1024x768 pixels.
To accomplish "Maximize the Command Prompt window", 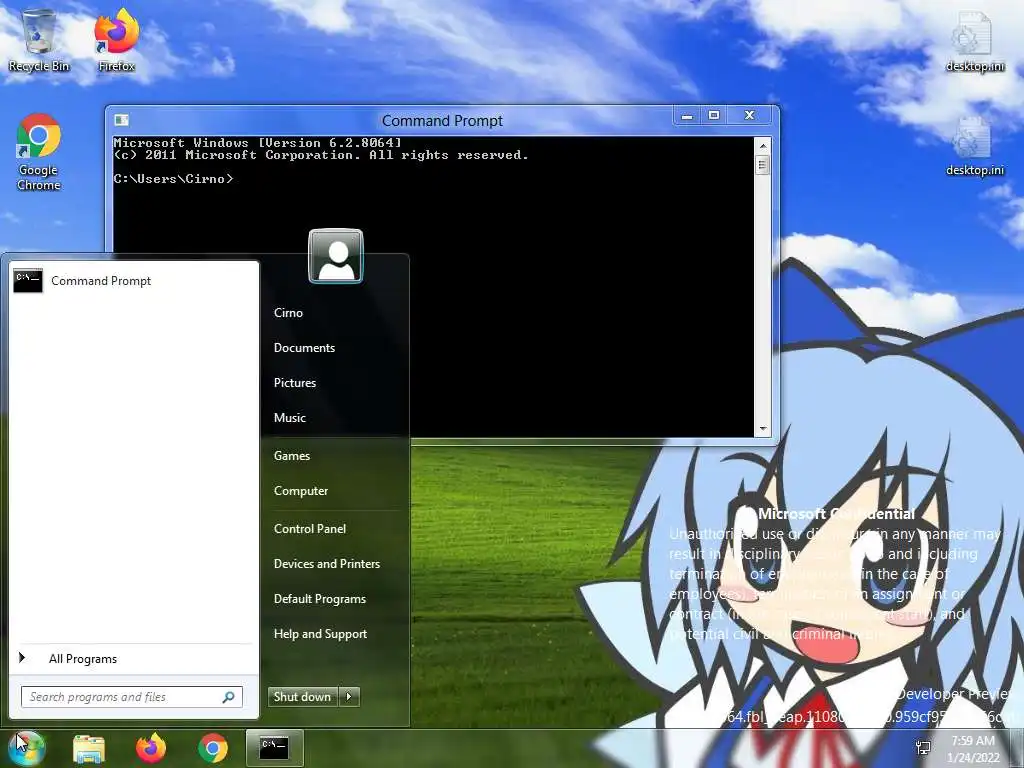I will (x=714, y=116).
